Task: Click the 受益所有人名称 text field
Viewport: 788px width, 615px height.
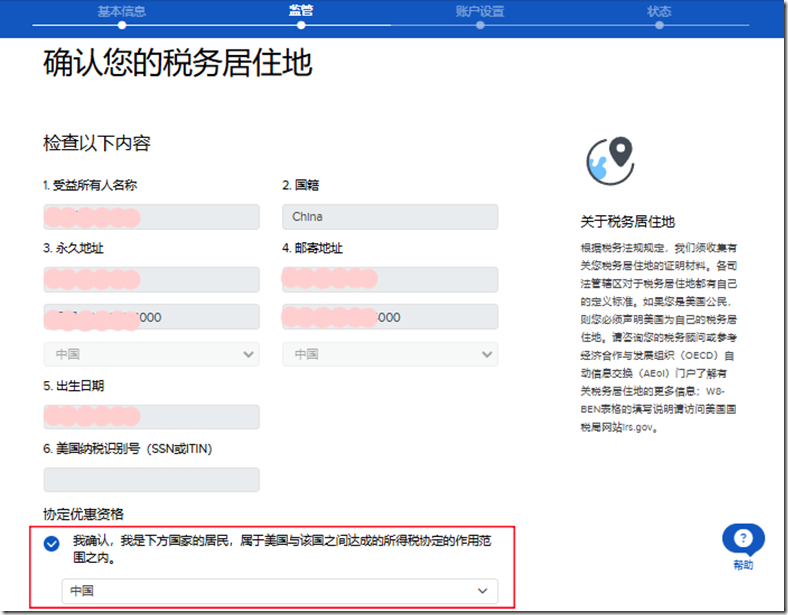Action: point(151,217)
